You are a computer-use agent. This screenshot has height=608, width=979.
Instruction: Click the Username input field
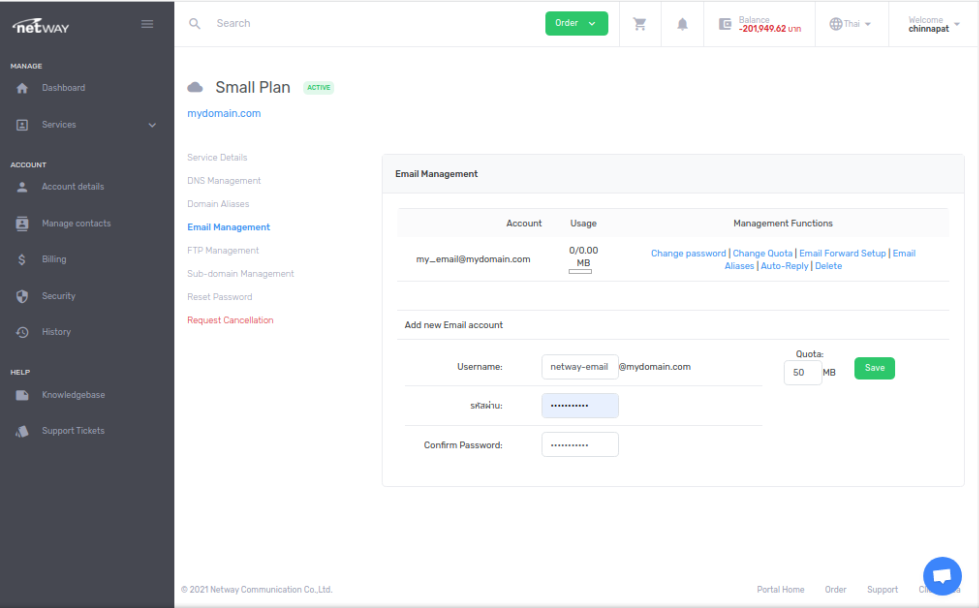coord(579,367)
